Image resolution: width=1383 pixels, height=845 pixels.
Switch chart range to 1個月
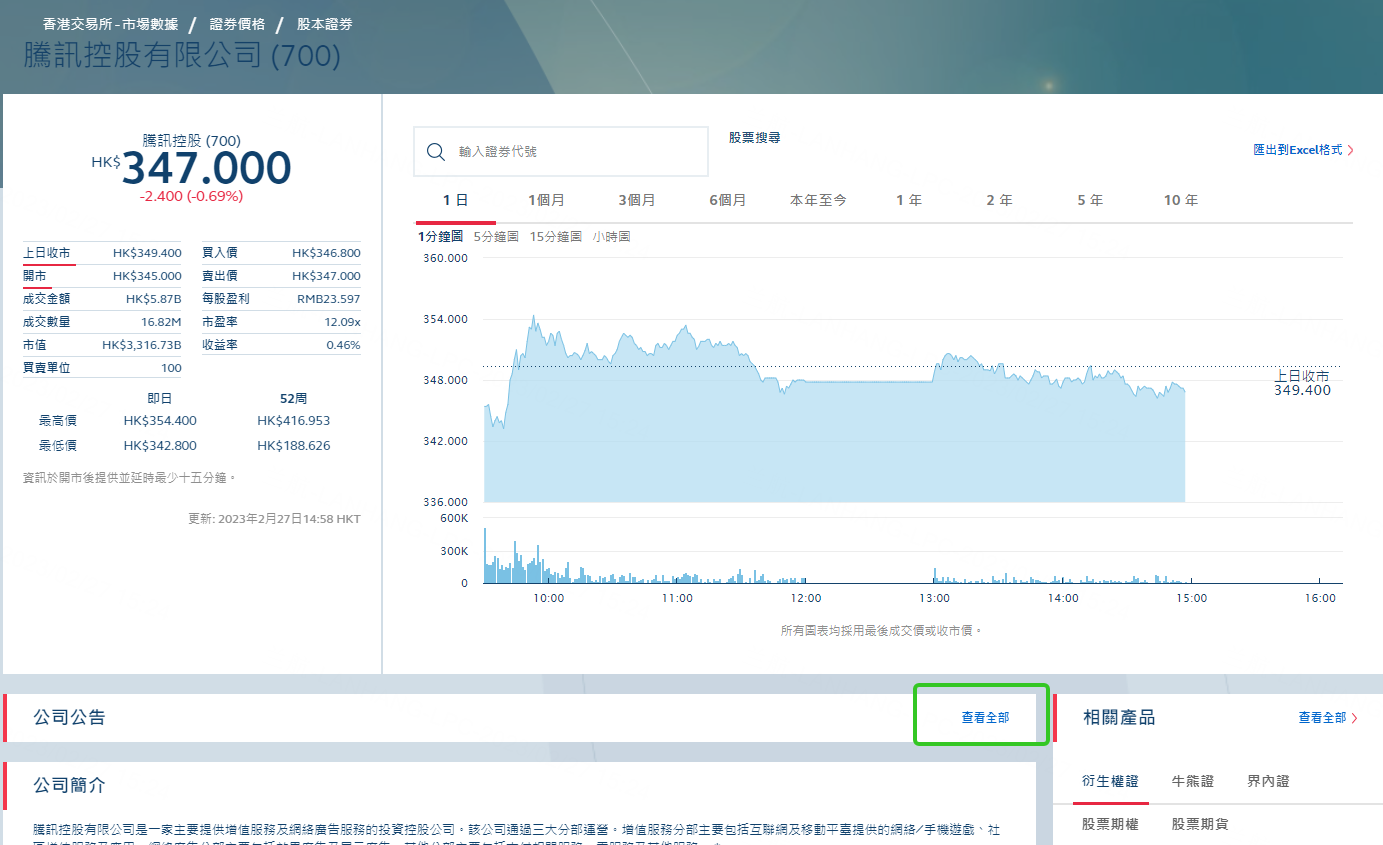(547, 200)
